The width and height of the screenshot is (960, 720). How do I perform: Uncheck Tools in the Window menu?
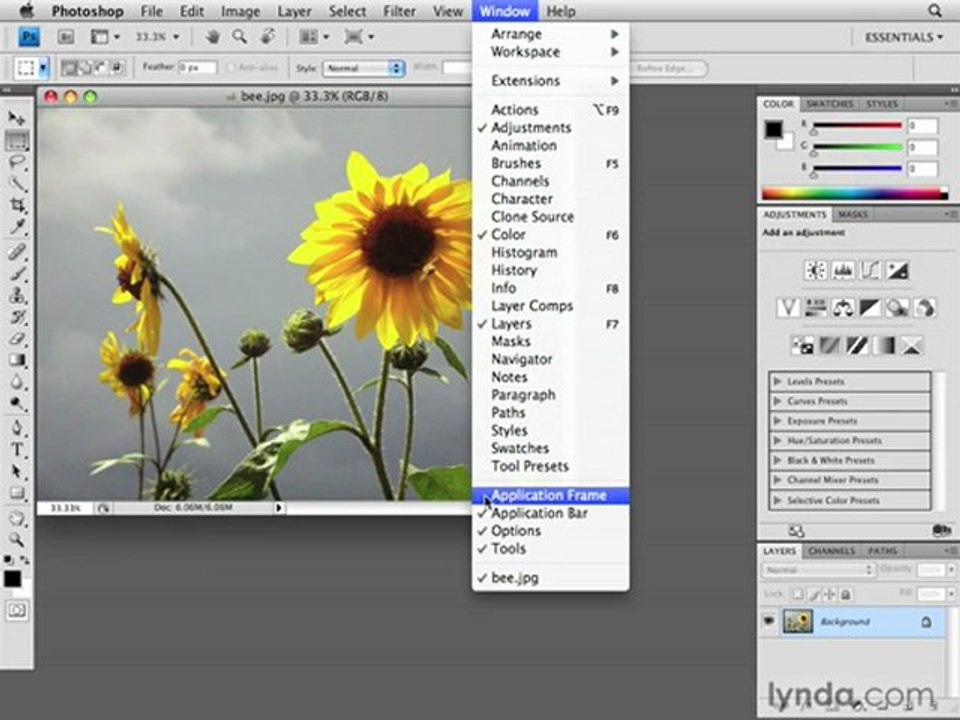550,549
